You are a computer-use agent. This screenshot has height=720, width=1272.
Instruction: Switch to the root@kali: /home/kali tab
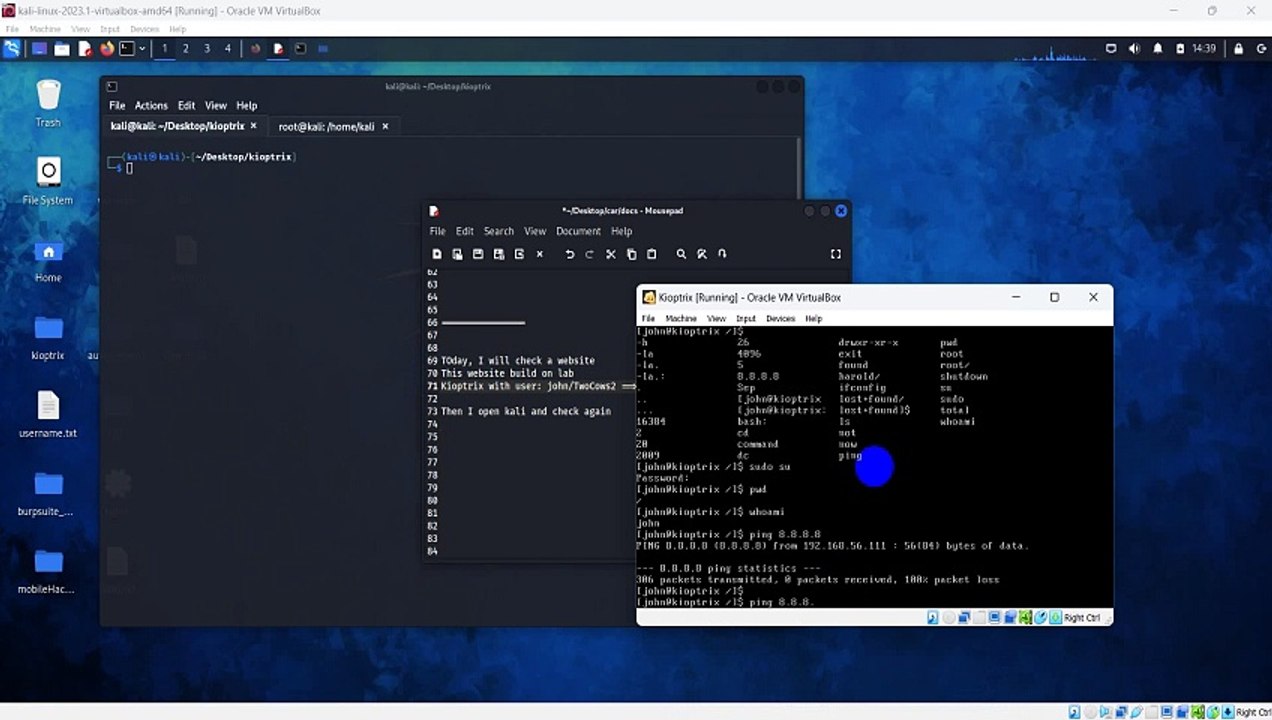pyautogui.click(x=326, y=126)
